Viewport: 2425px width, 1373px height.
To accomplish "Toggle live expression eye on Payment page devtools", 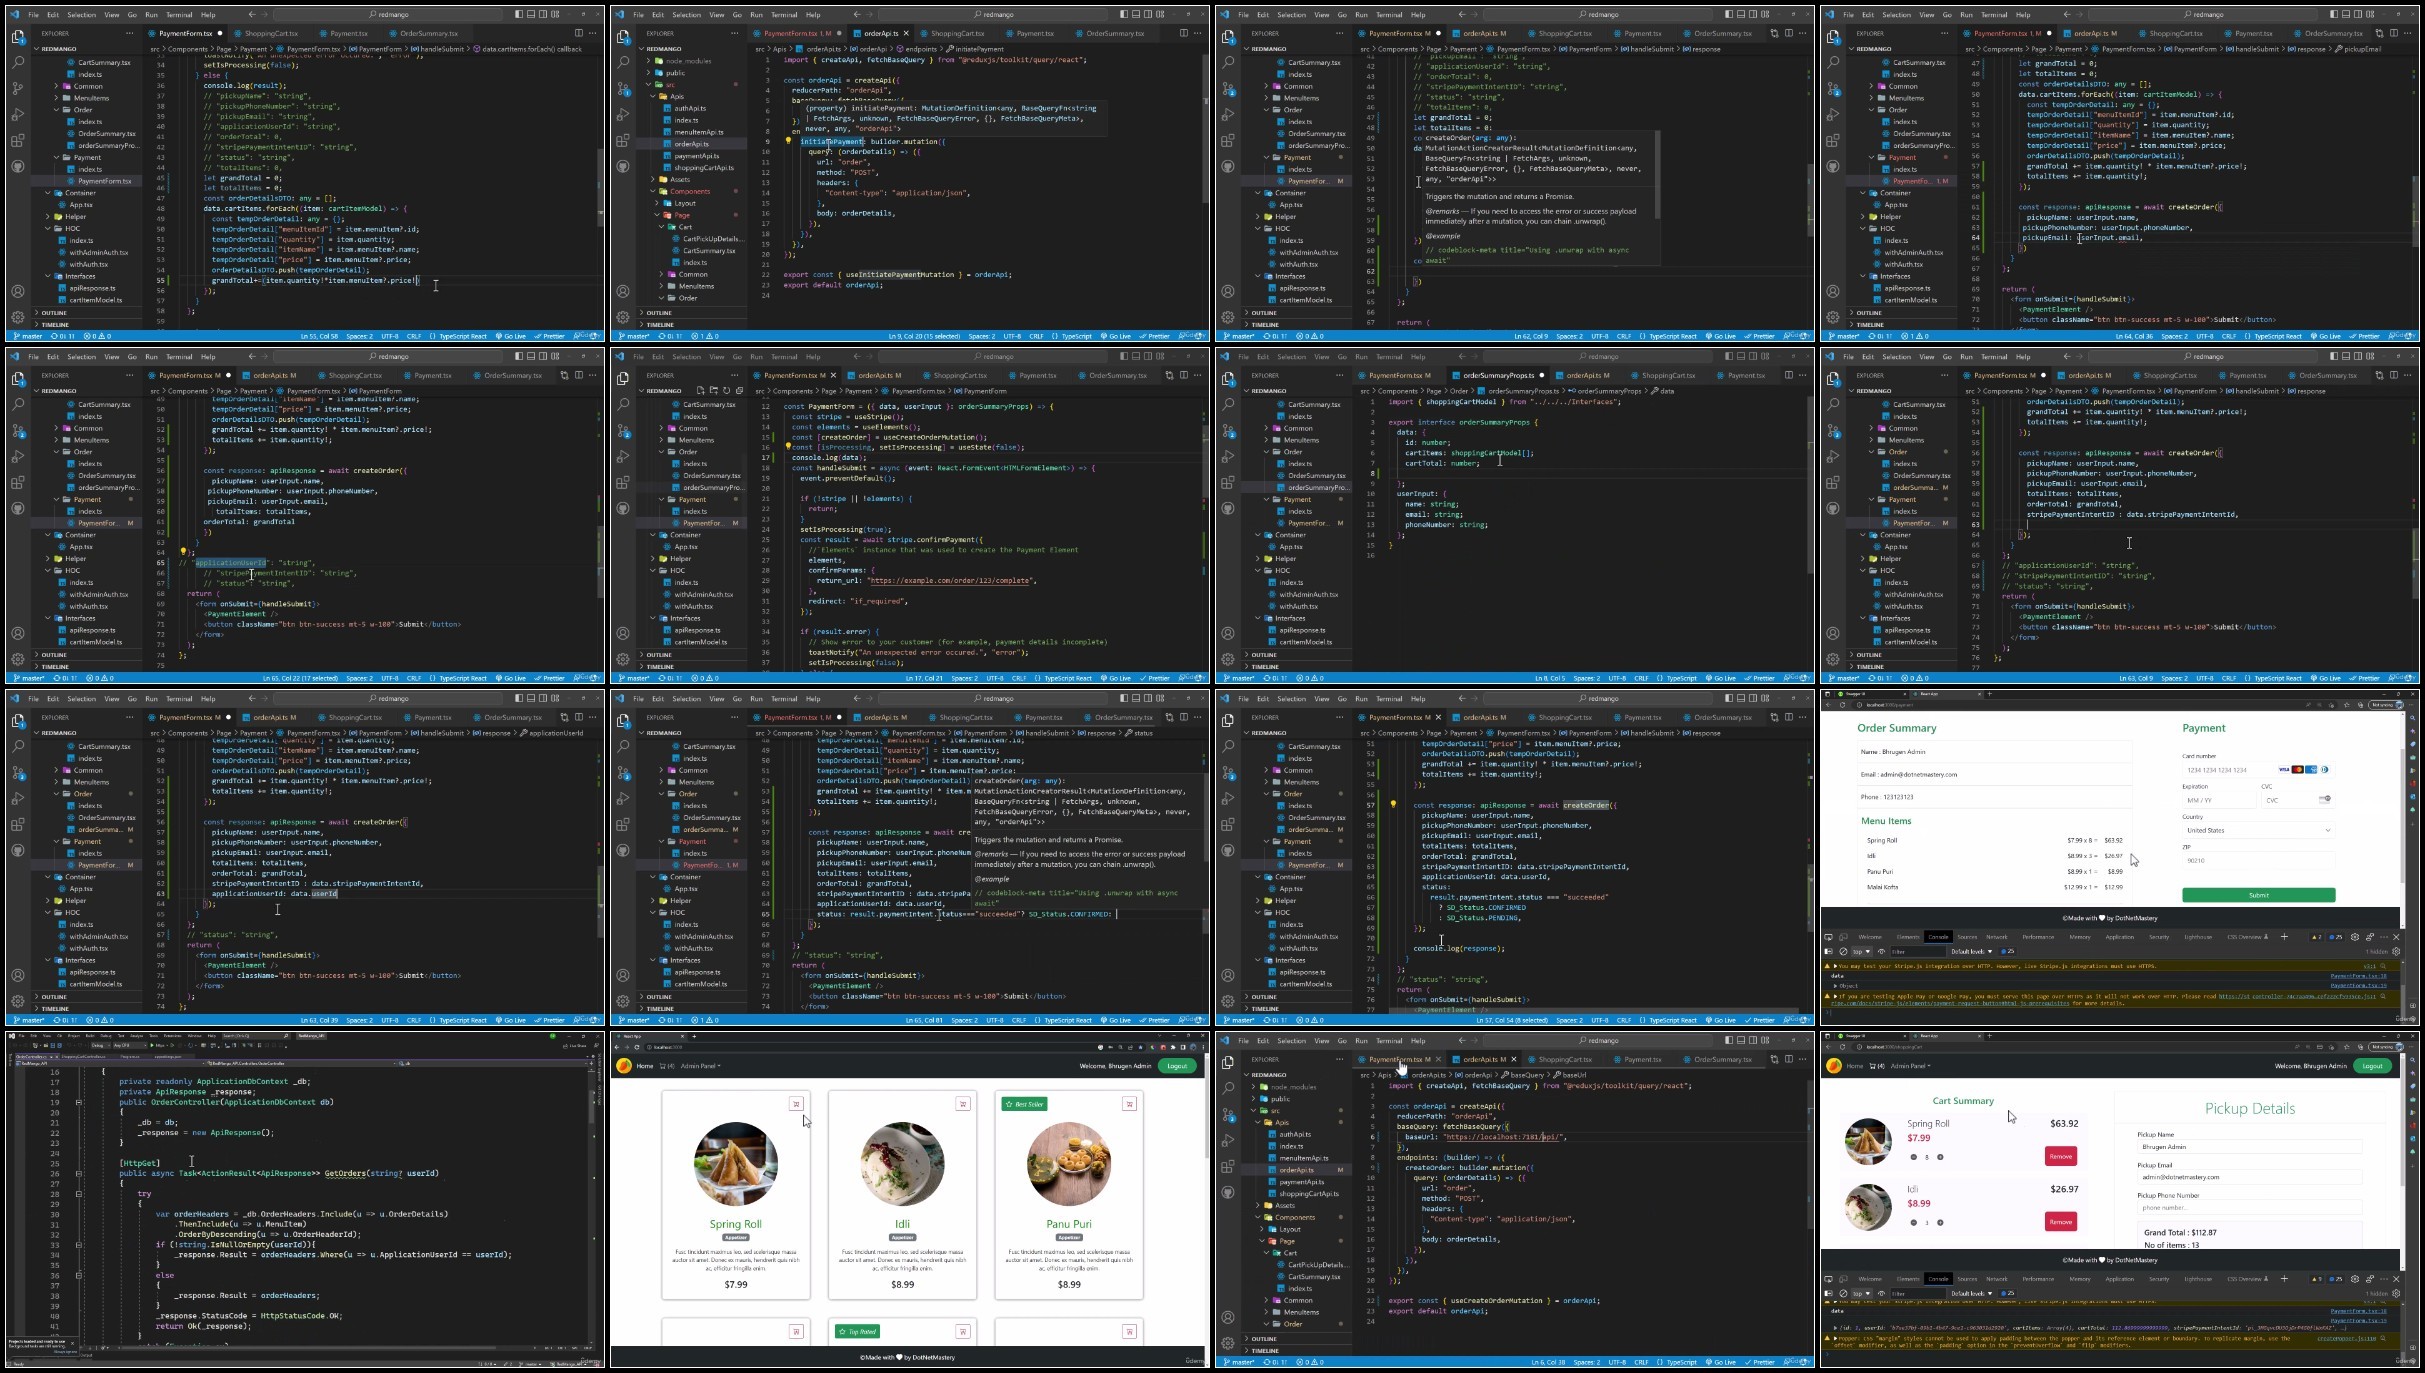I will click(x=1881, y=951).
